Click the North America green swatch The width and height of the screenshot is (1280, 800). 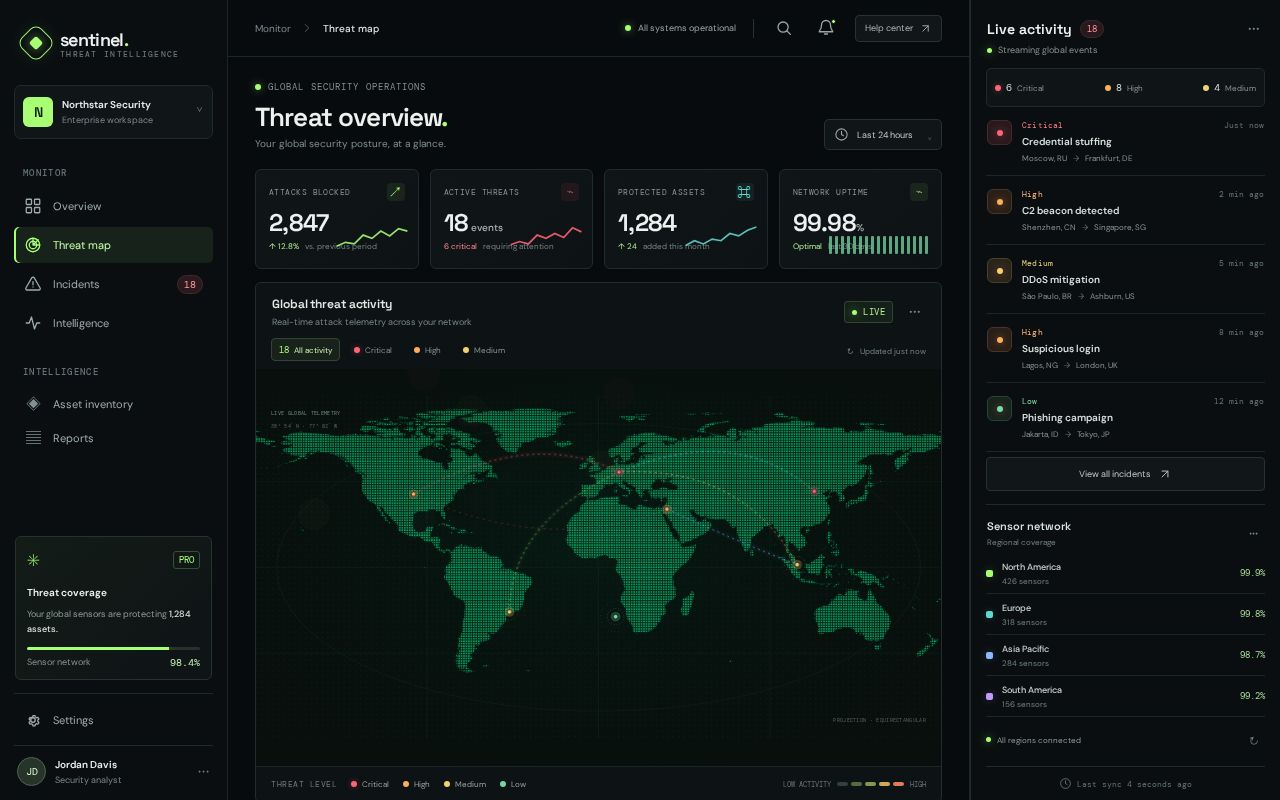click(x=990, y=574)
